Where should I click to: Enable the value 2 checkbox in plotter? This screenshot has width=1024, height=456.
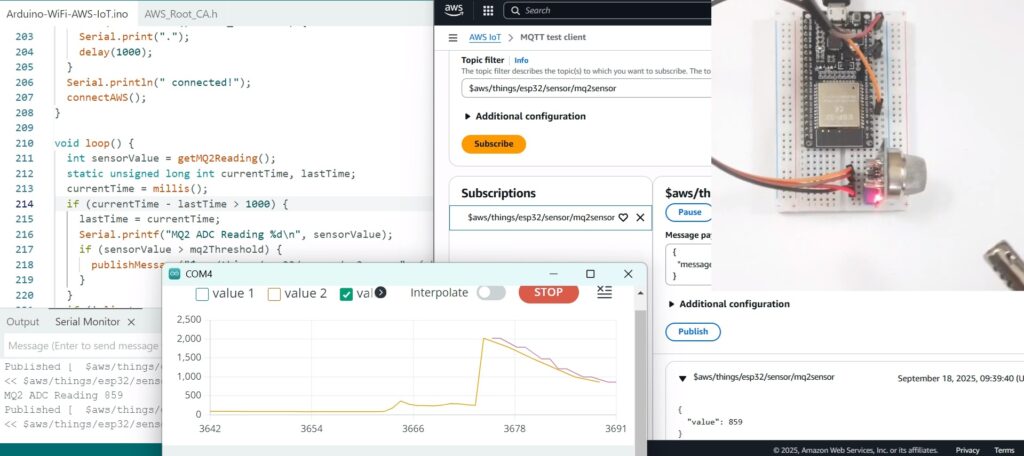pyautogui.click(x=274, y=294)
